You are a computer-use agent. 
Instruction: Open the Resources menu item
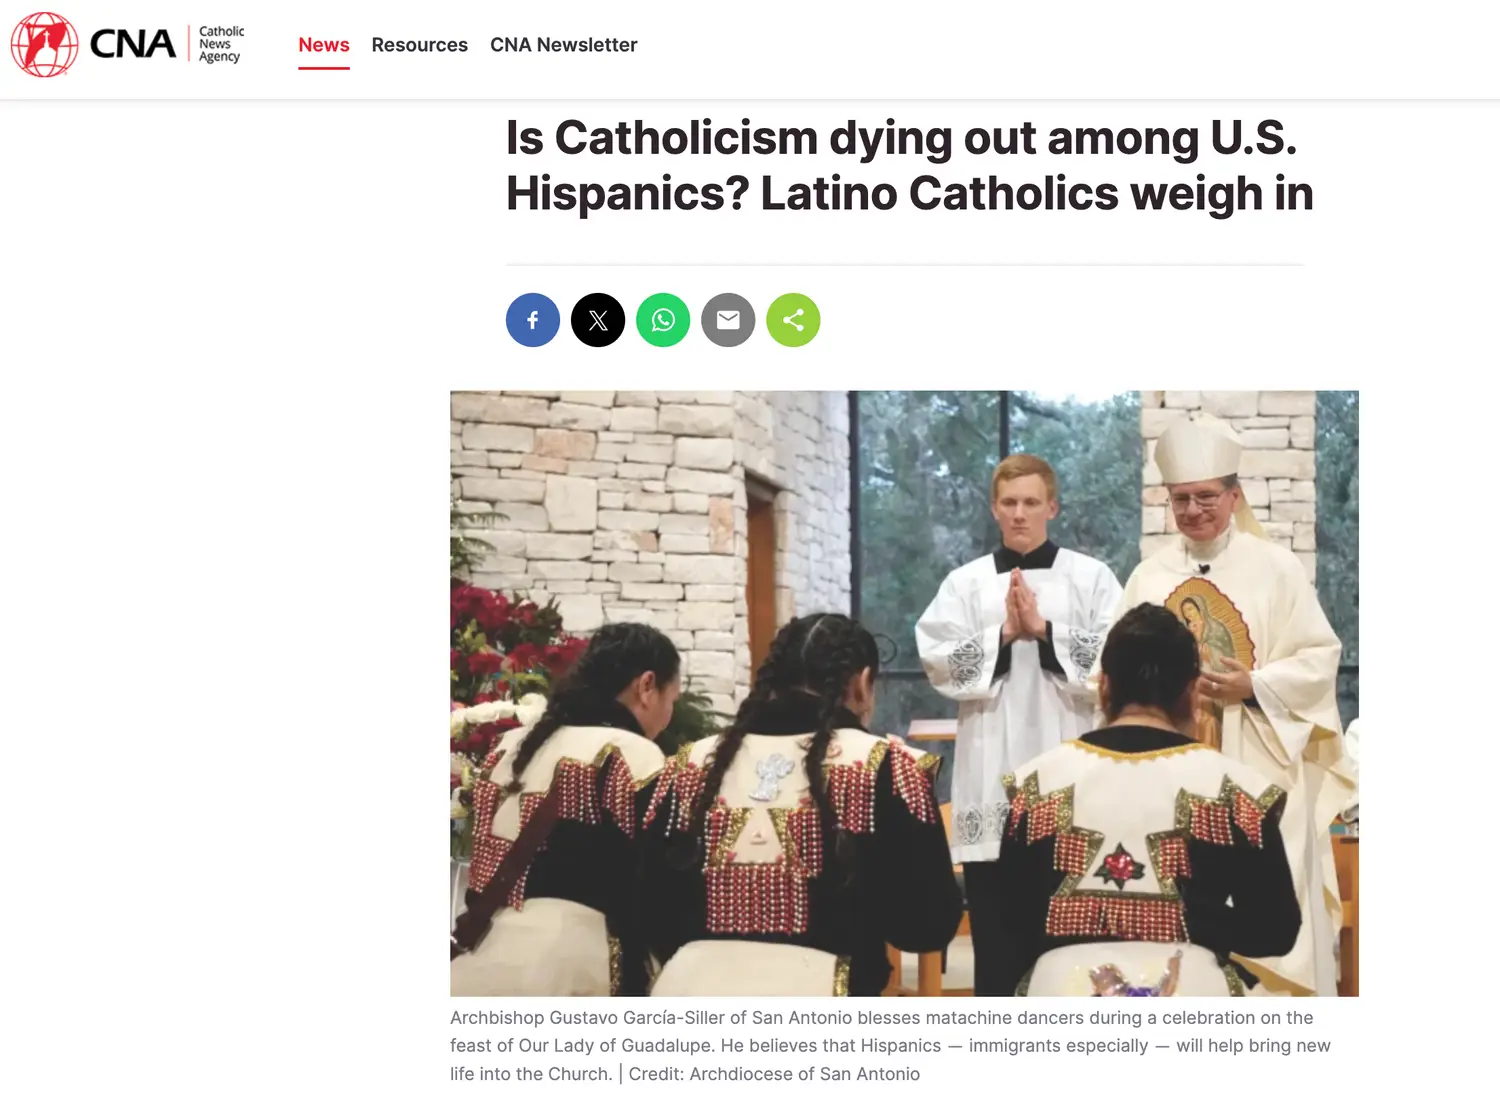(x=419, y=45)
